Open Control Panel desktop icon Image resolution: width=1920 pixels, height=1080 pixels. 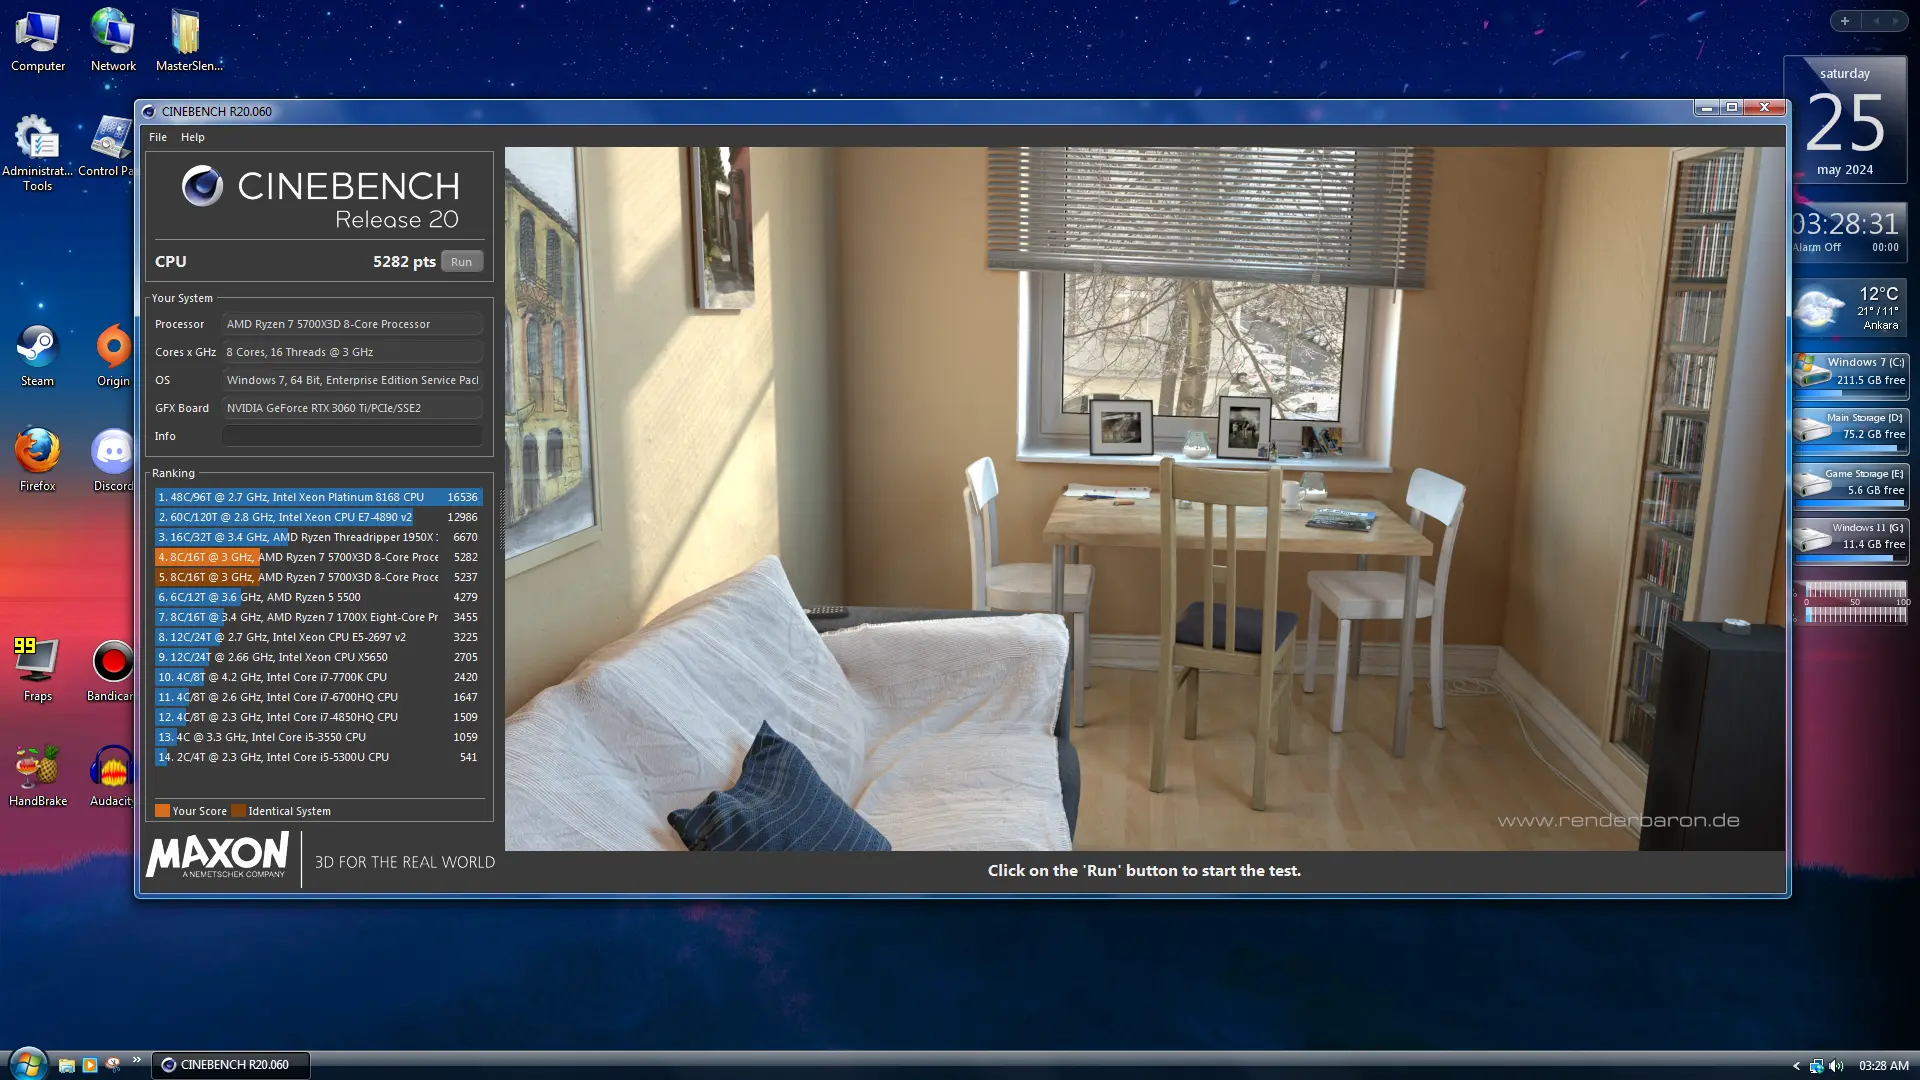[x=108, y=146]
